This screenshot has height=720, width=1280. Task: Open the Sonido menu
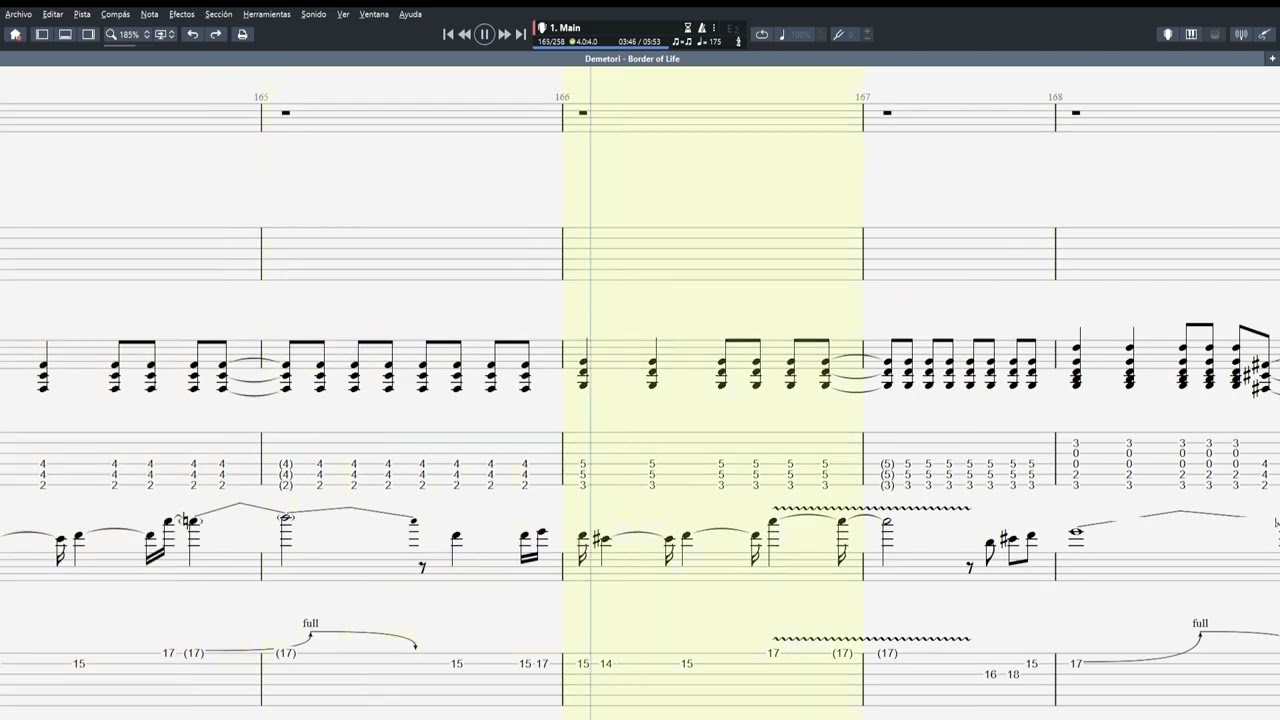point(314,14)
